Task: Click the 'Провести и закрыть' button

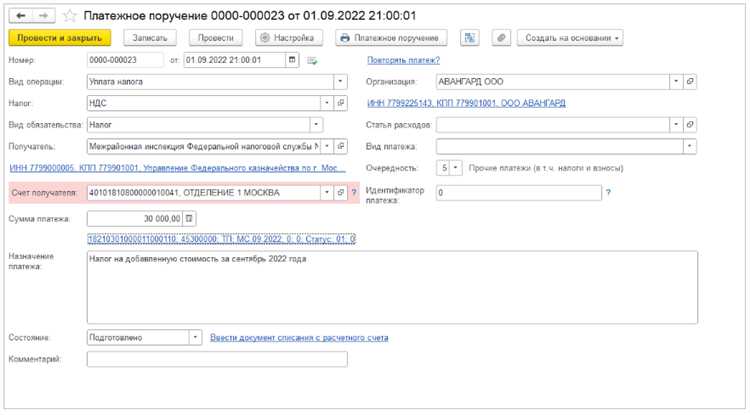Action: [60, 38]
